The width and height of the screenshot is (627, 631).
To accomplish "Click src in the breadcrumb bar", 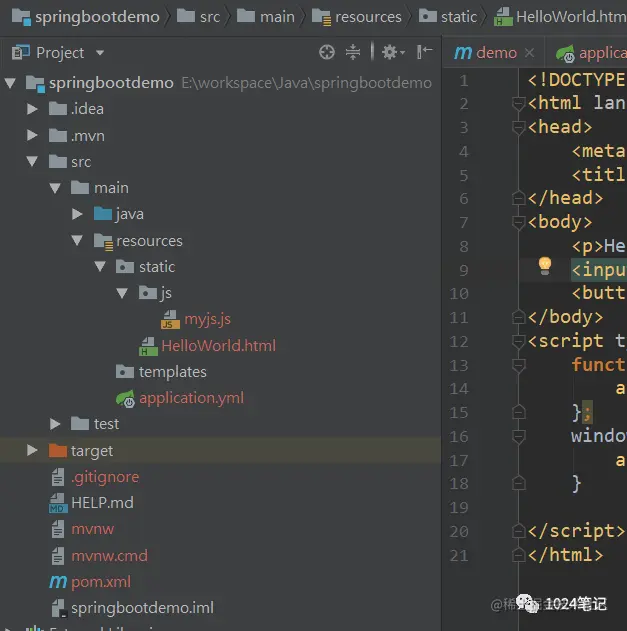I will tap(210, 17).
